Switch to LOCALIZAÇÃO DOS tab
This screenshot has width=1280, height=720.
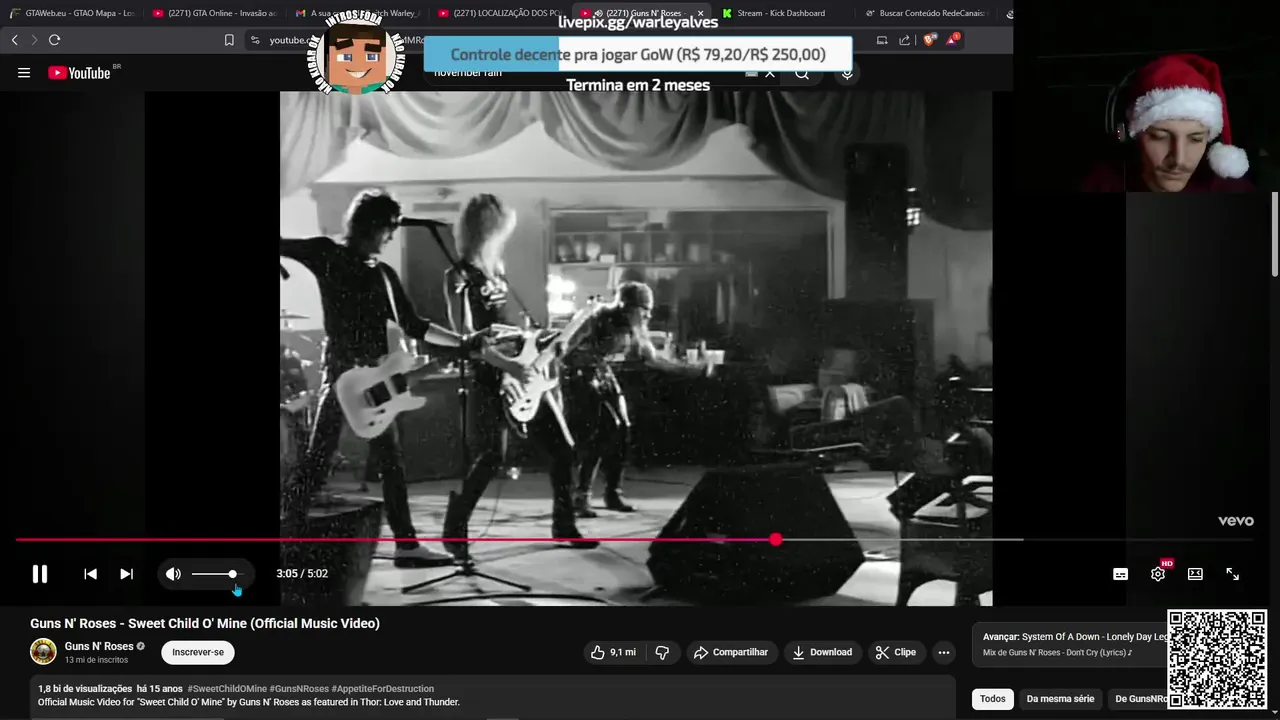point(500,13)
